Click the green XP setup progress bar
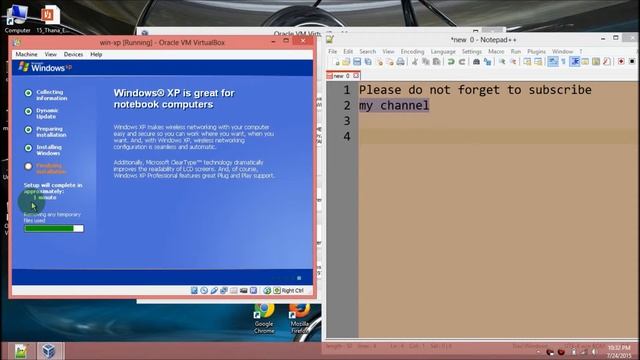Image resolution: width=640 pixels, height=360 pixels. 53,229
